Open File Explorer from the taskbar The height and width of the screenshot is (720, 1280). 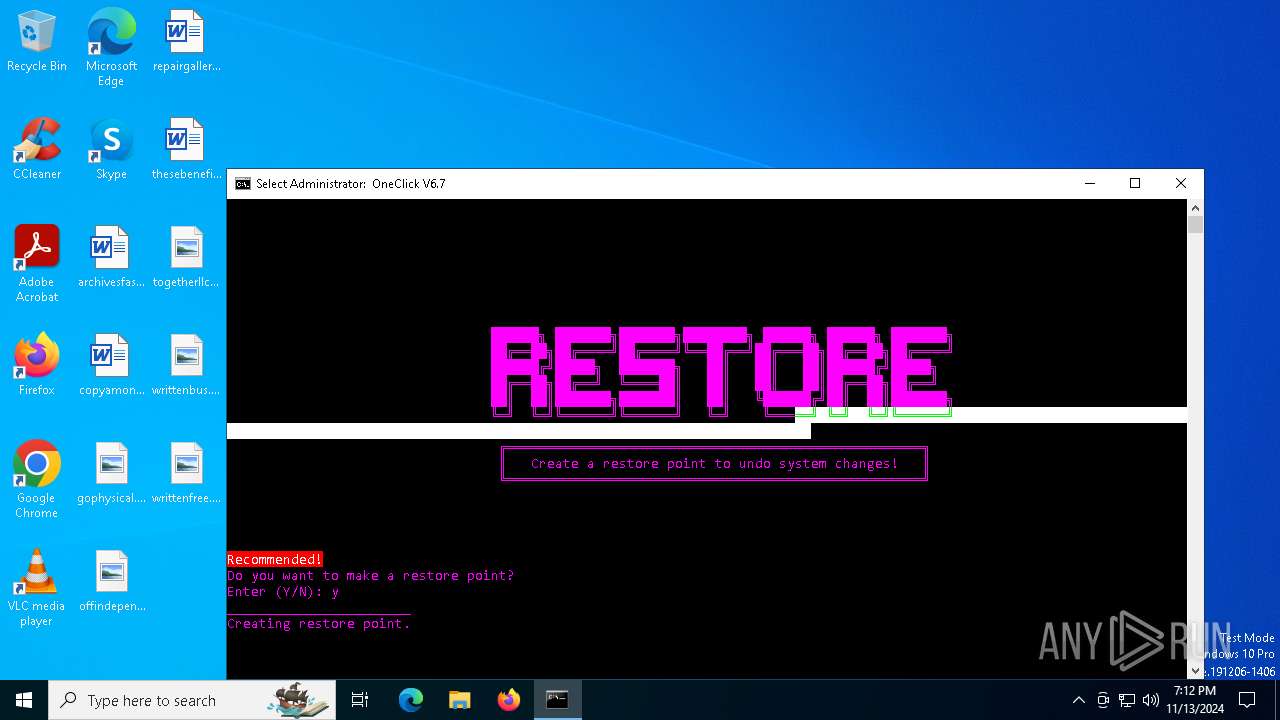459,700
